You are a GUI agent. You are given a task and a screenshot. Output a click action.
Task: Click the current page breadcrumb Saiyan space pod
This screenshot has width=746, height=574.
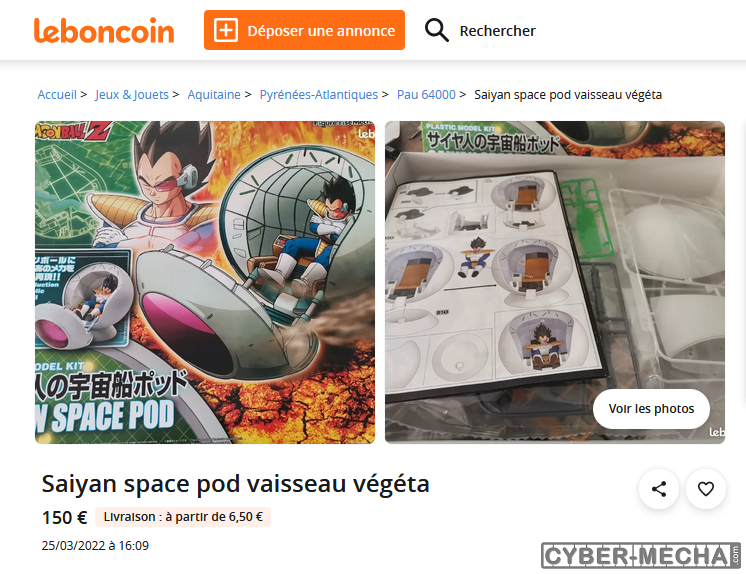click(x=568, y=95)
